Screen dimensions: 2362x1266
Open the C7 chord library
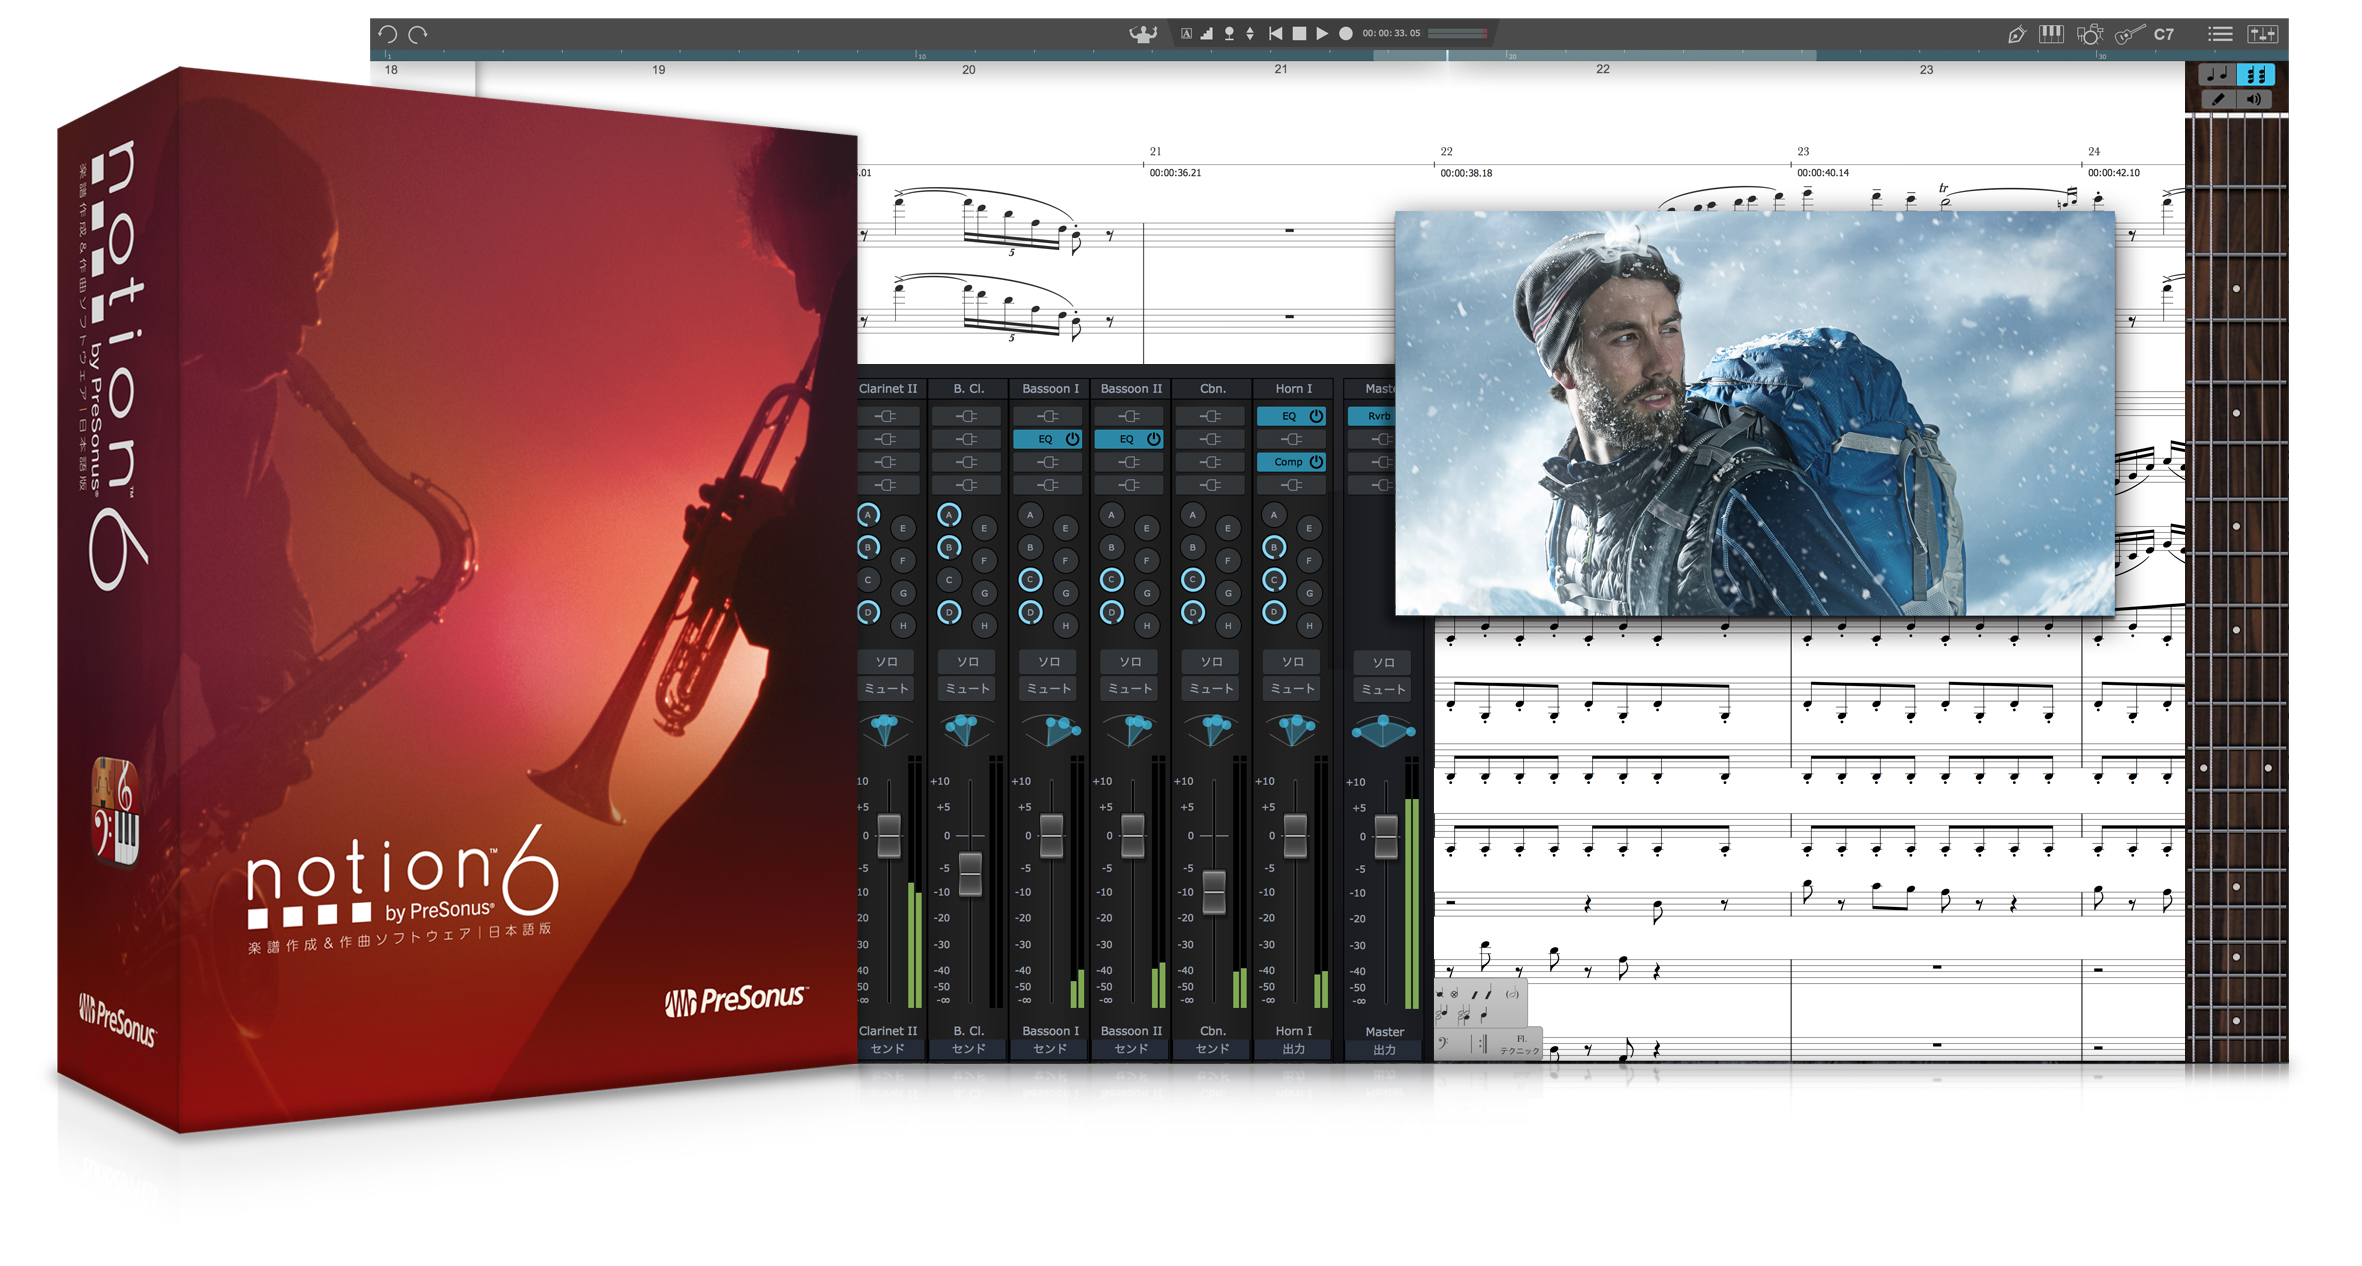click(2164, 34)
